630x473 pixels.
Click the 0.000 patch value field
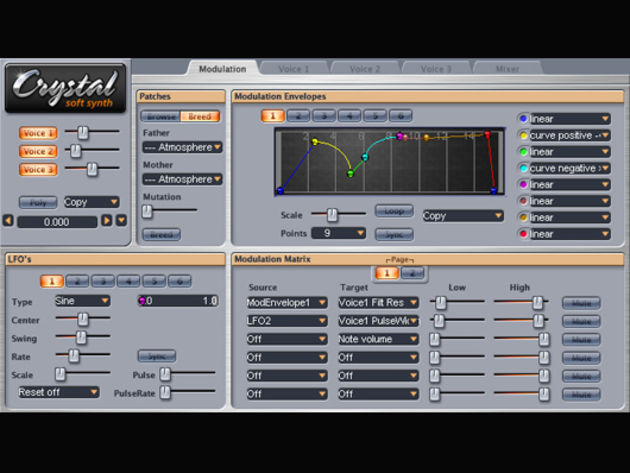57,222
